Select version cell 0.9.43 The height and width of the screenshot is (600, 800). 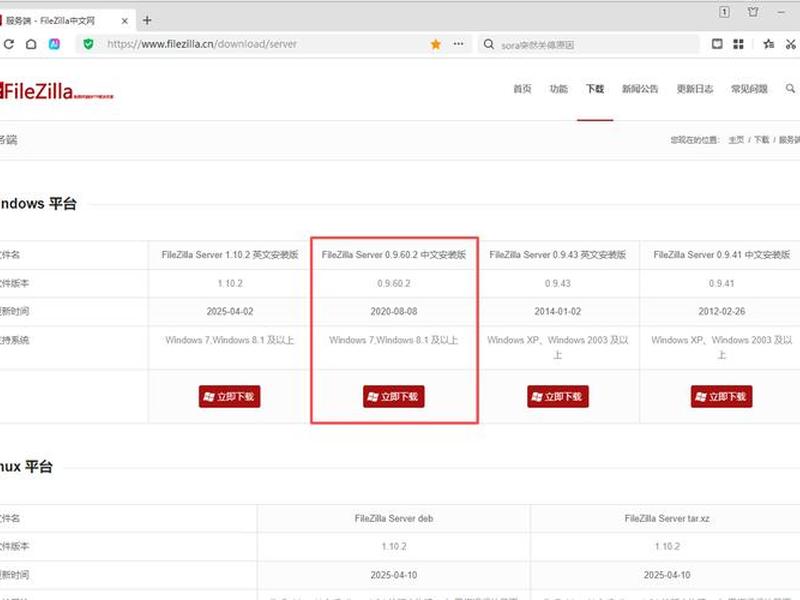558,283
